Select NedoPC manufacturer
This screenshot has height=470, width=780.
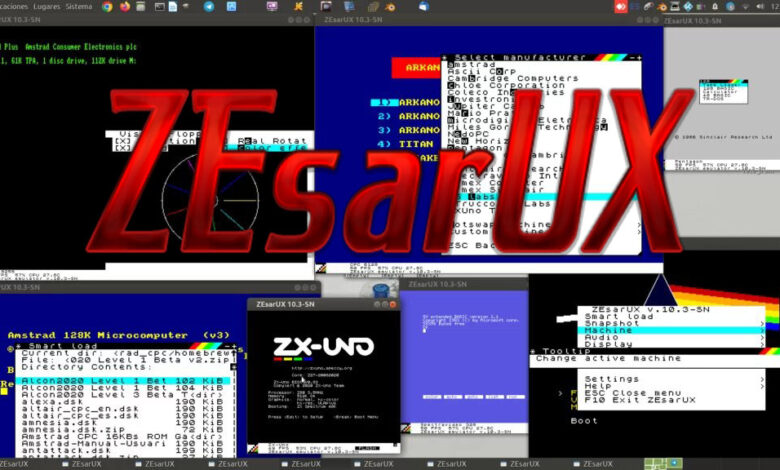(468, 134)
